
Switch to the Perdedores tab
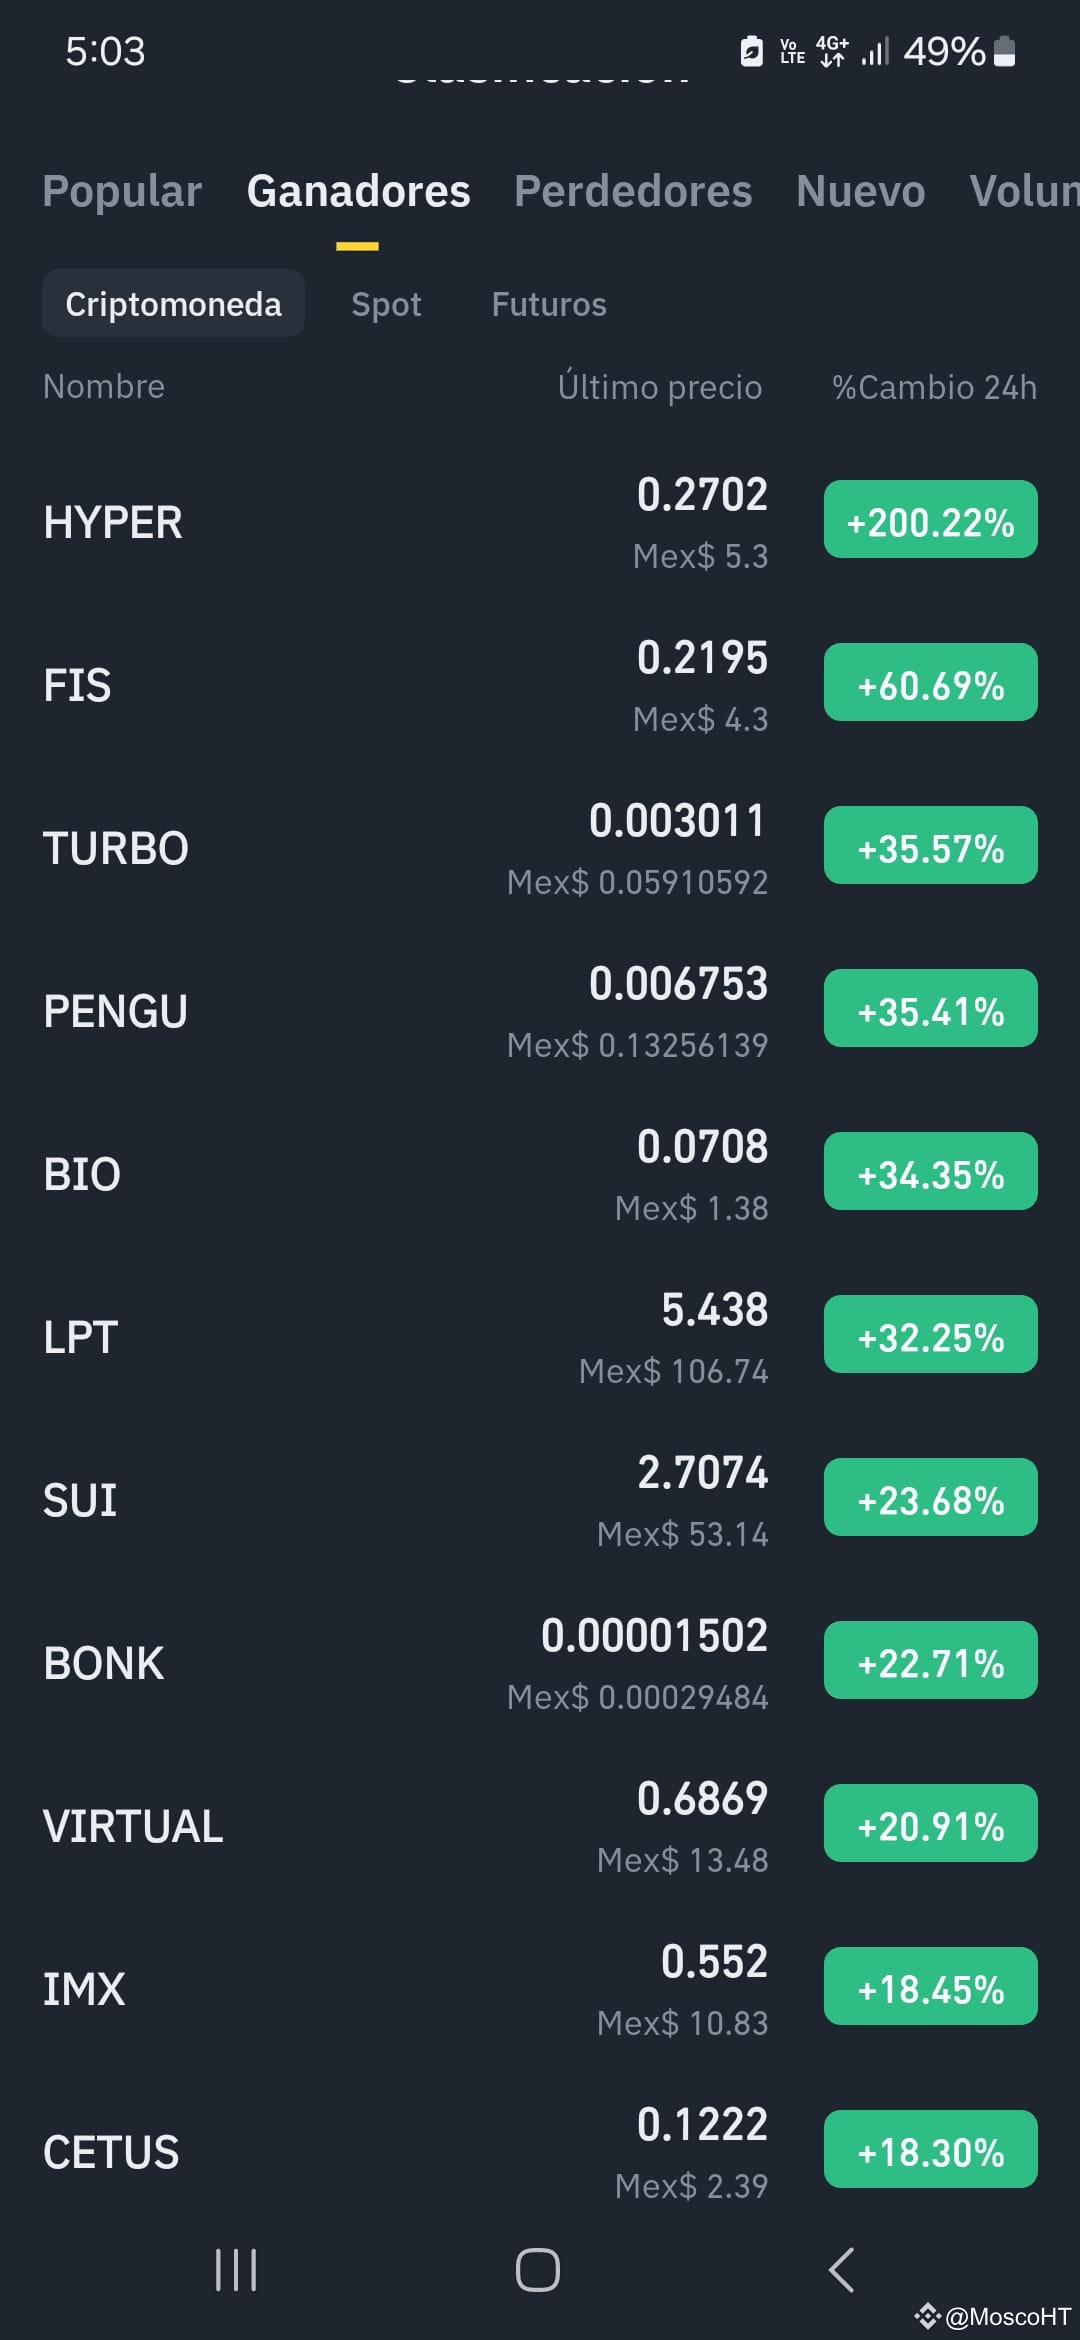633,191
